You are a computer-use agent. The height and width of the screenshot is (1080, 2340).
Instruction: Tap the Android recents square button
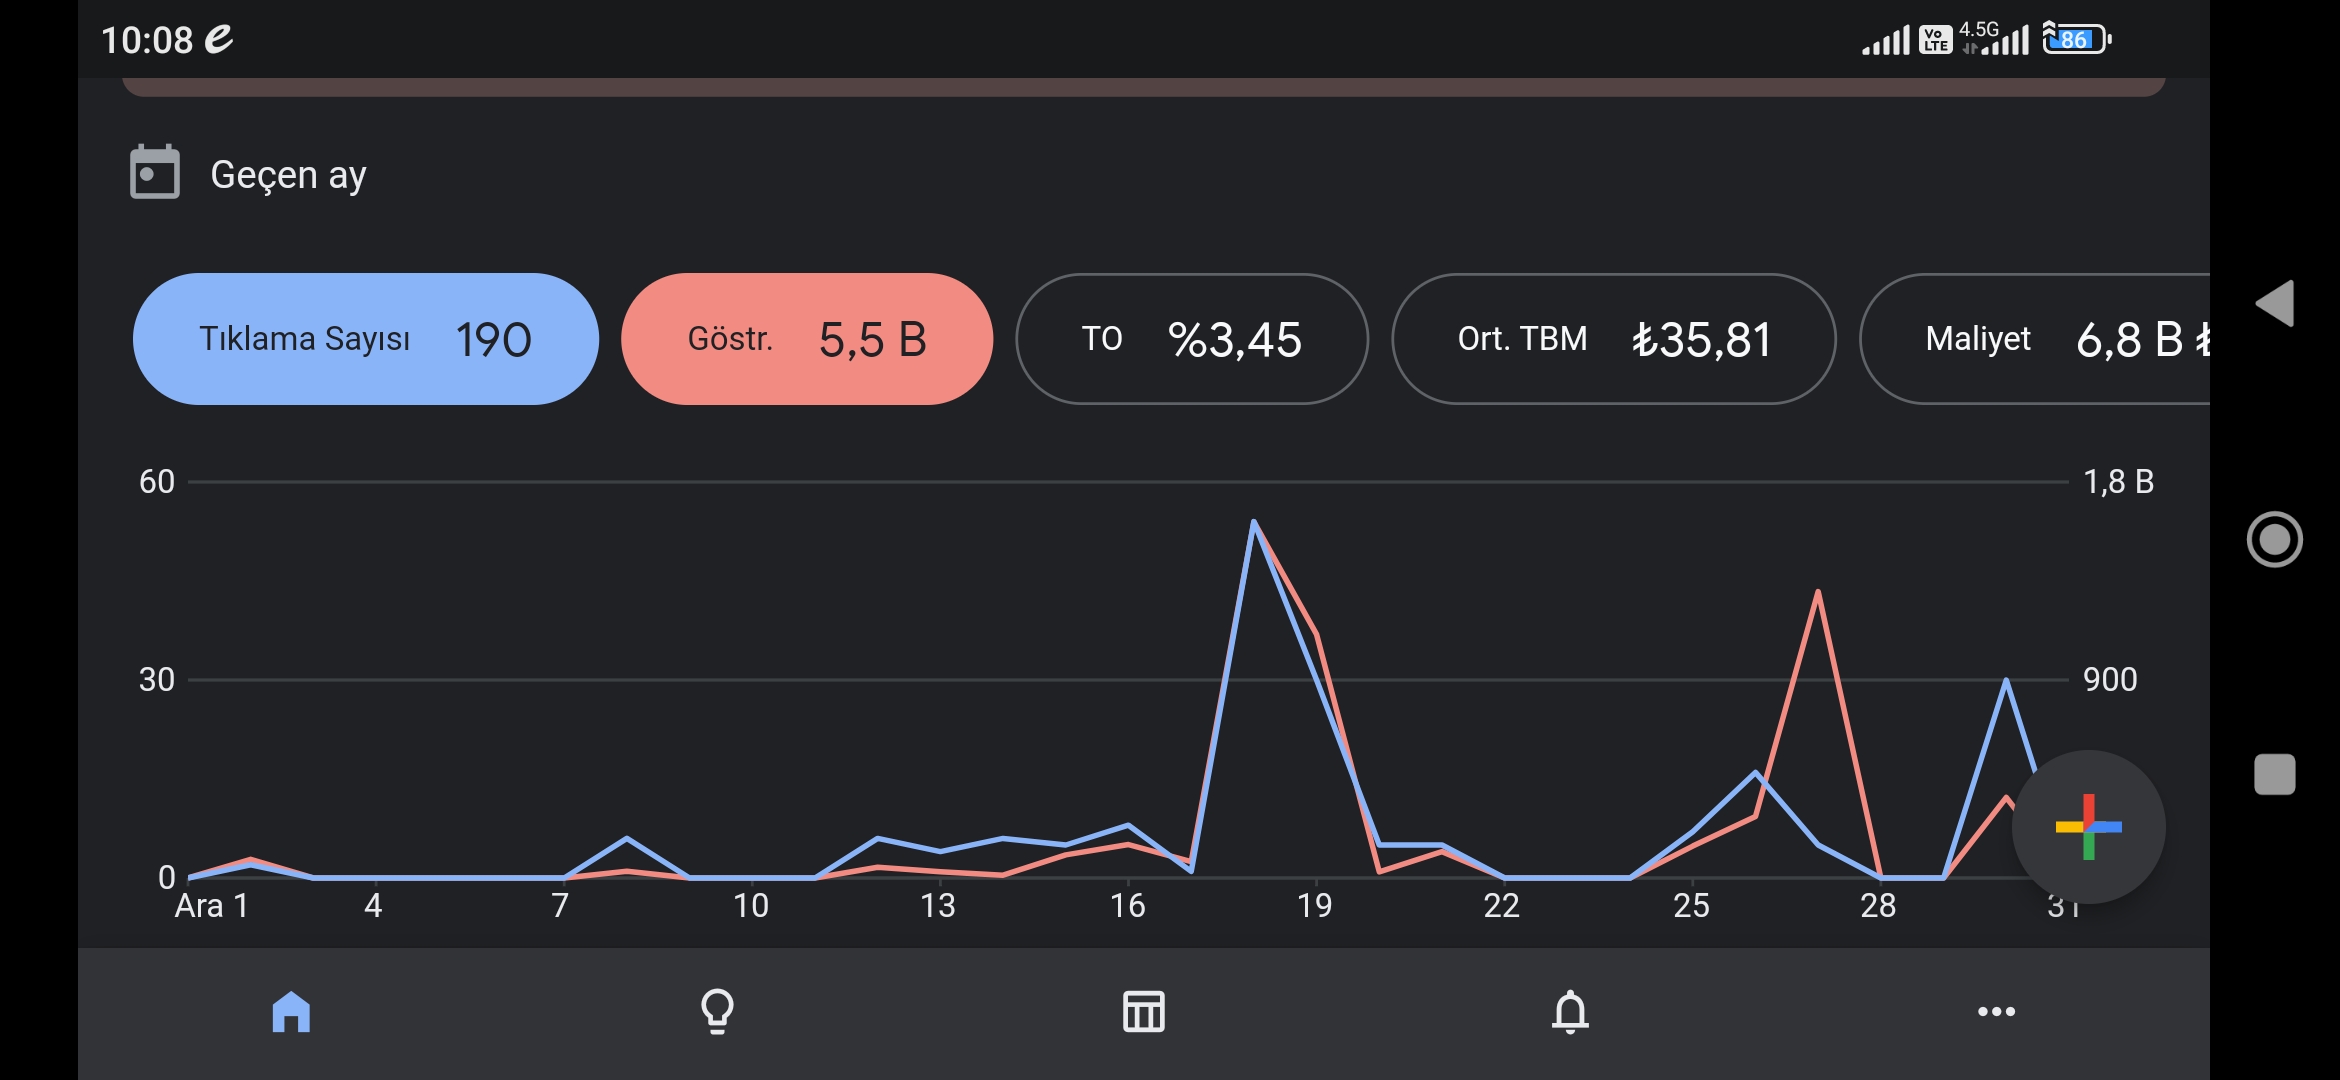[2275, 774]
